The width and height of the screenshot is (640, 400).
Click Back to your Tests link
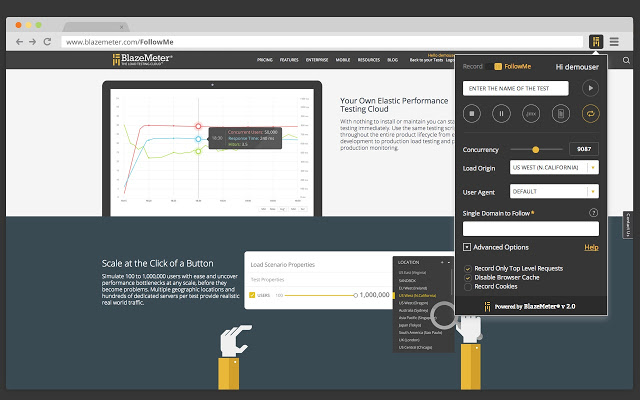426,60
